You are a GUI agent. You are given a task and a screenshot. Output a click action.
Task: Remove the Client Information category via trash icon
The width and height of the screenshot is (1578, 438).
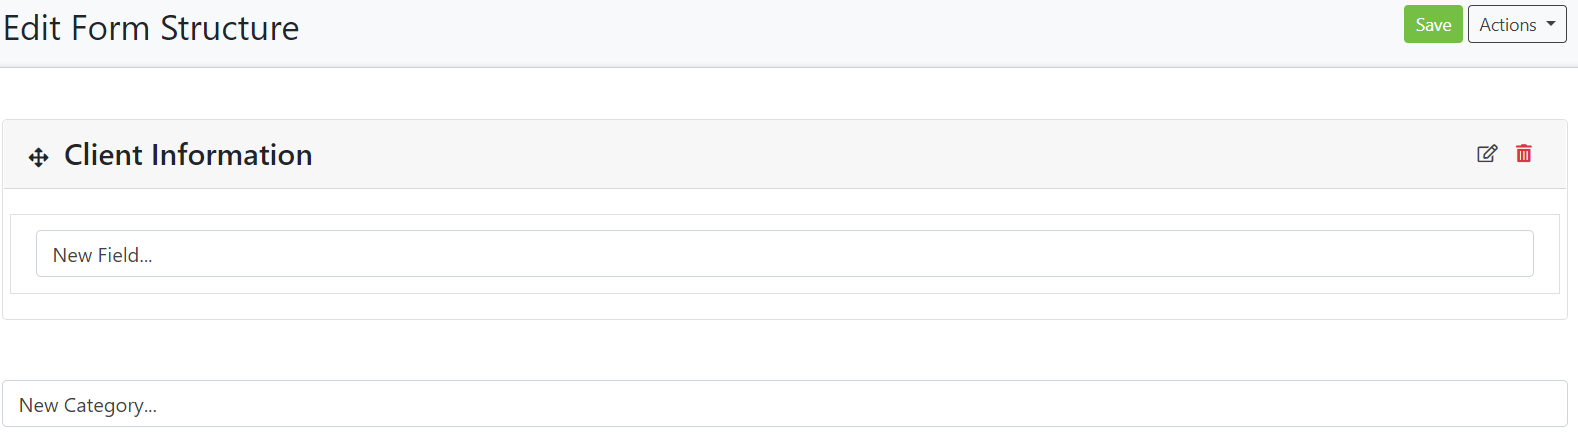1524,153
